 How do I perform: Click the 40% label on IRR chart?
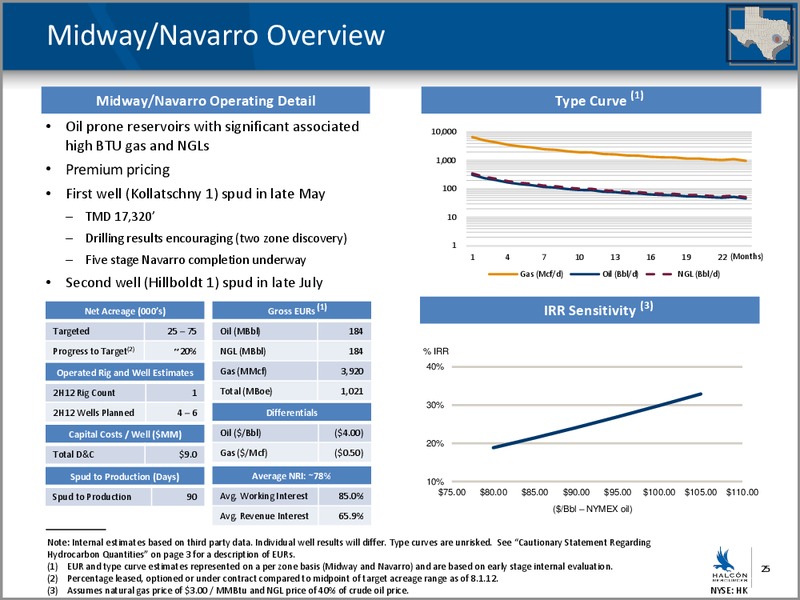pos(435,367)
